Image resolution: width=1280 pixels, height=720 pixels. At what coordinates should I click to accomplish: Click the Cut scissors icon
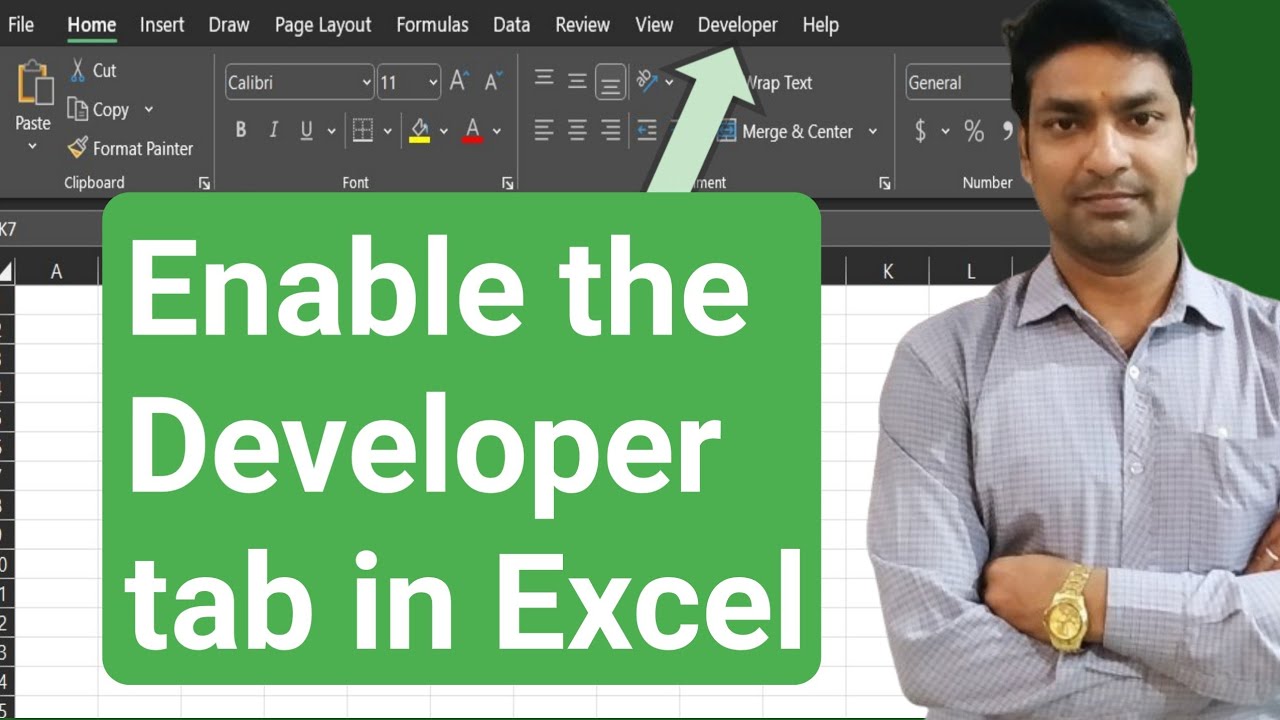coord(78,70)
